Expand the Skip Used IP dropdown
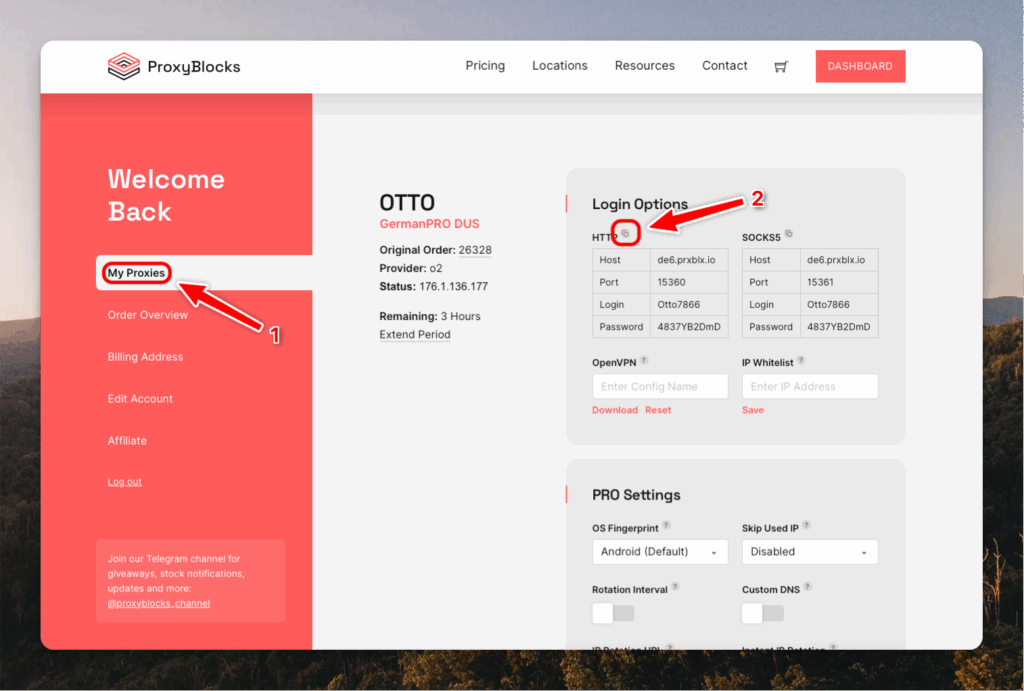This screenshot has height=691, width=1024. tap(810, 552)
